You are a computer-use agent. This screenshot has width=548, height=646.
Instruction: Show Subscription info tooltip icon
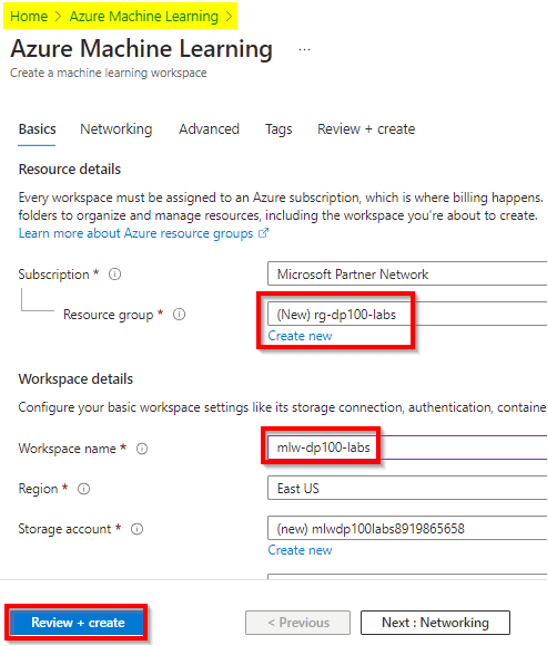(x=115, y=274)
